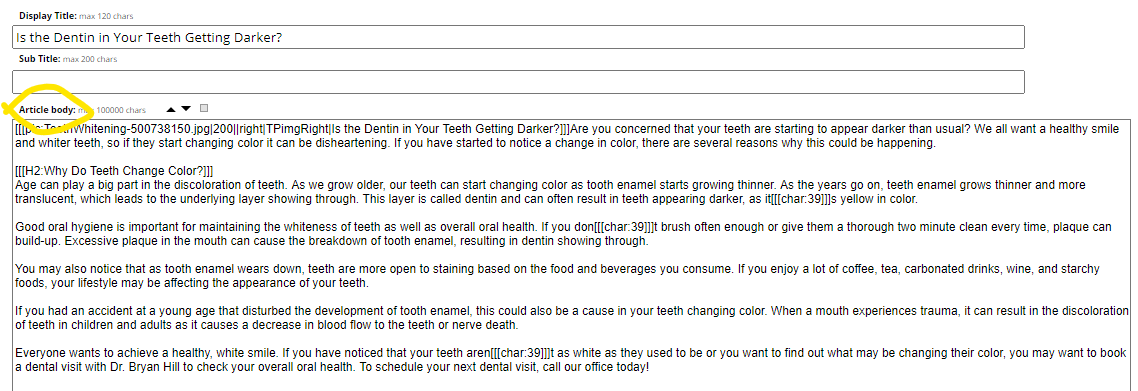
Task: Focus the empty Sub Title field
Action: tap(518, 82)
